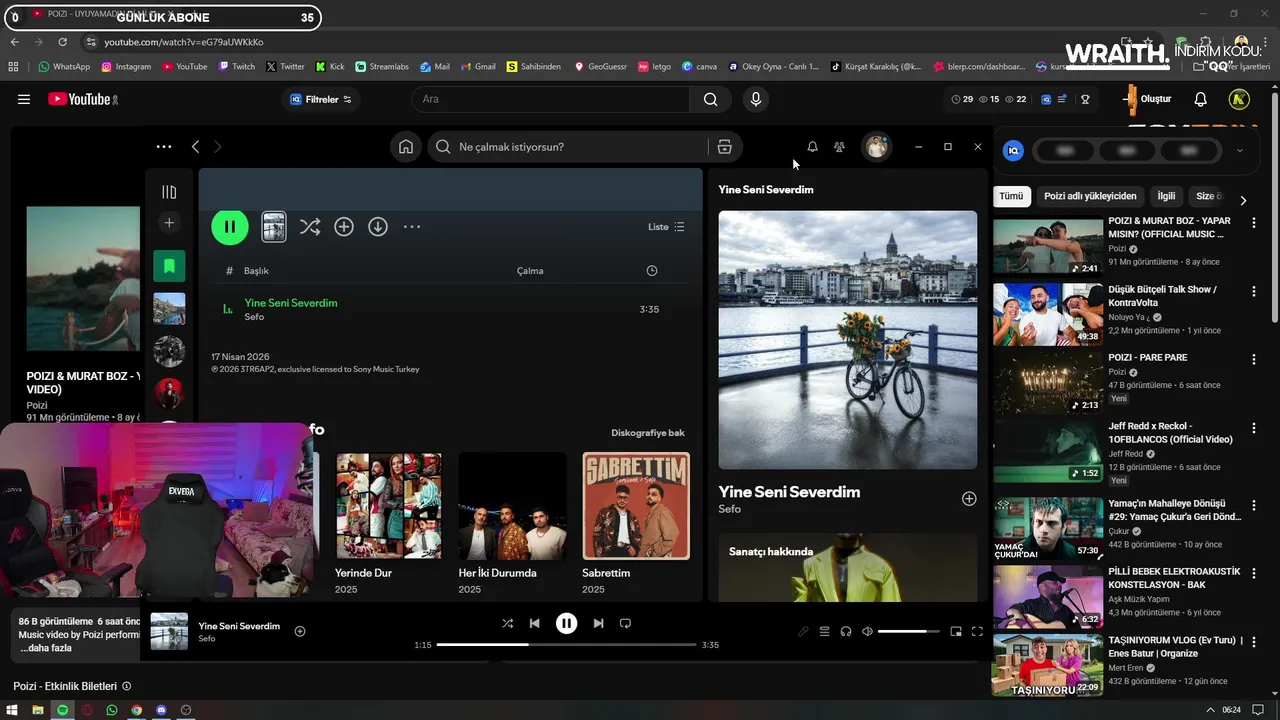The image size is (1280, 720).
Task: Download the album in Spotify
Action: (x=378, y=227)
